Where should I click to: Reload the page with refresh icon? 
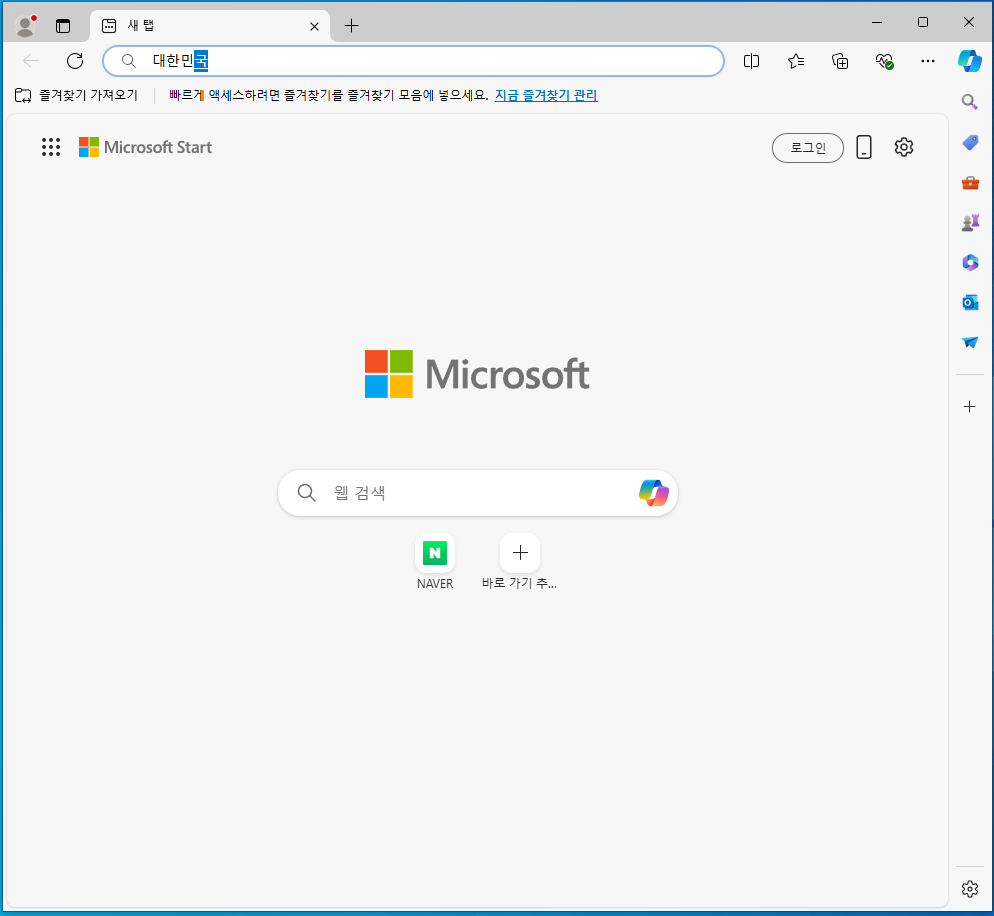click(75, 61)
